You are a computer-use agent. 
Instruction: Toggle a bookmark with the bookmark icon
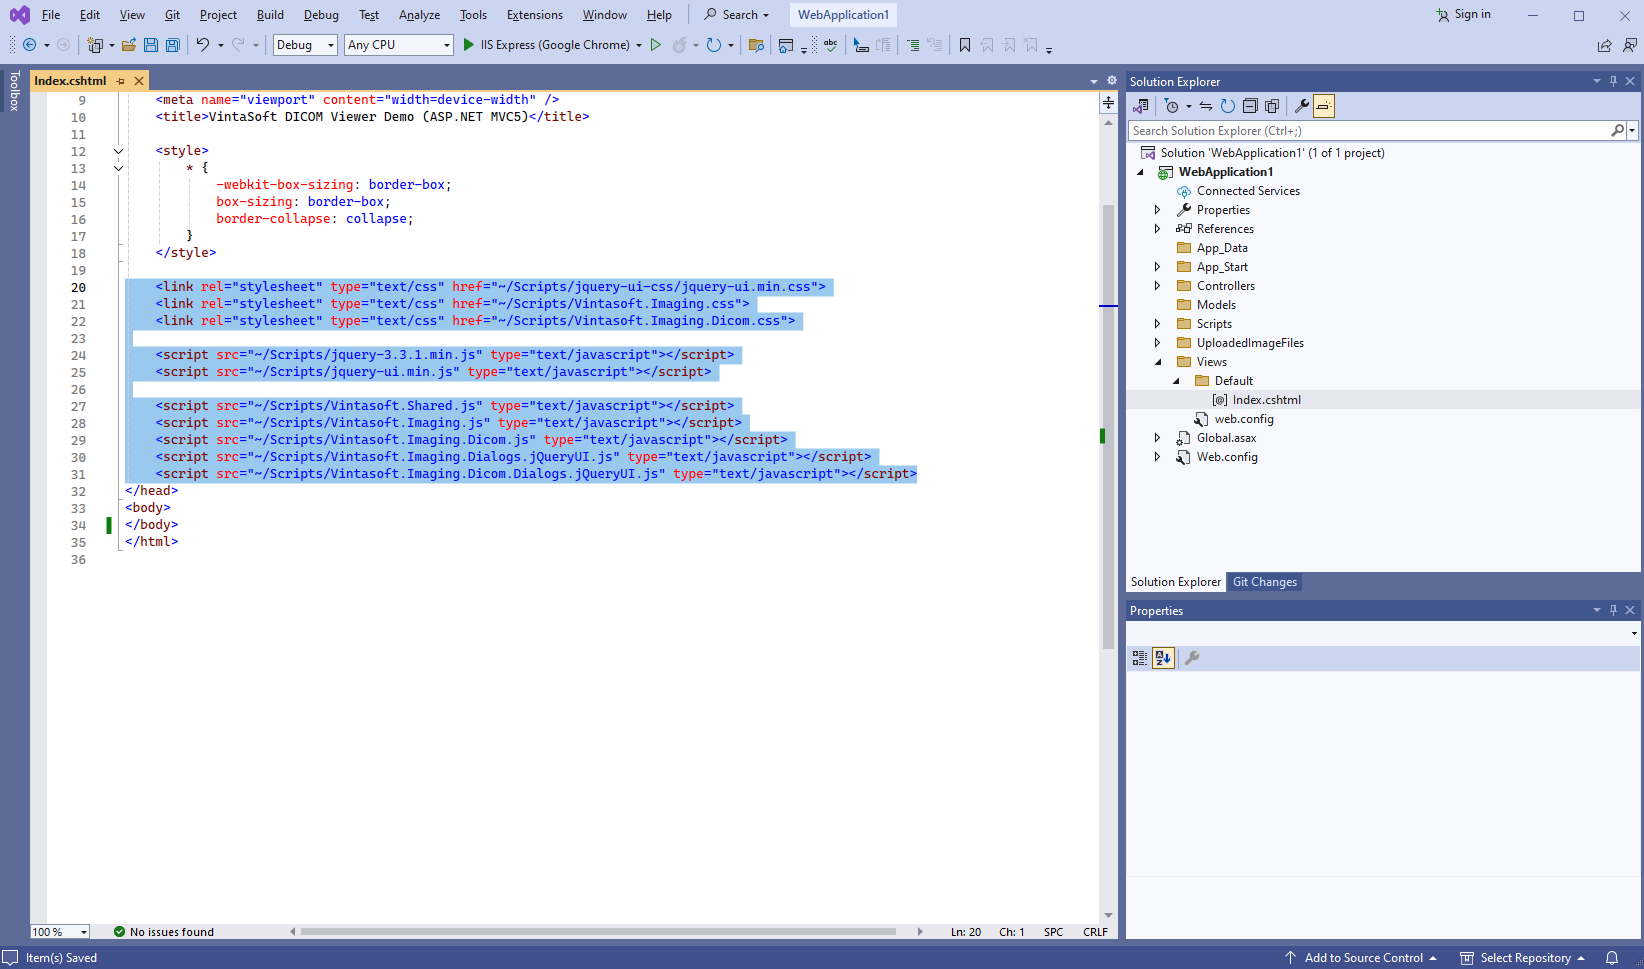pyautogui.click(x=964, y=45)
